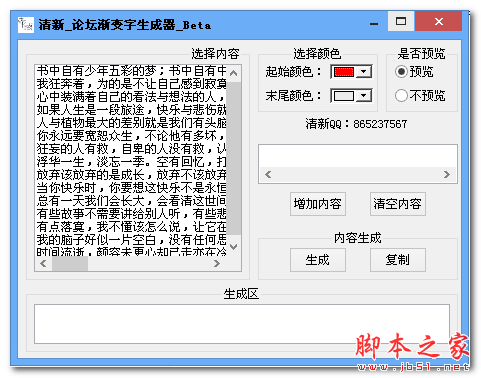This screenshot has height=378, width=481.
Task: Click the 清新QQ：865237567 text
Action: (x=356, y=124)
